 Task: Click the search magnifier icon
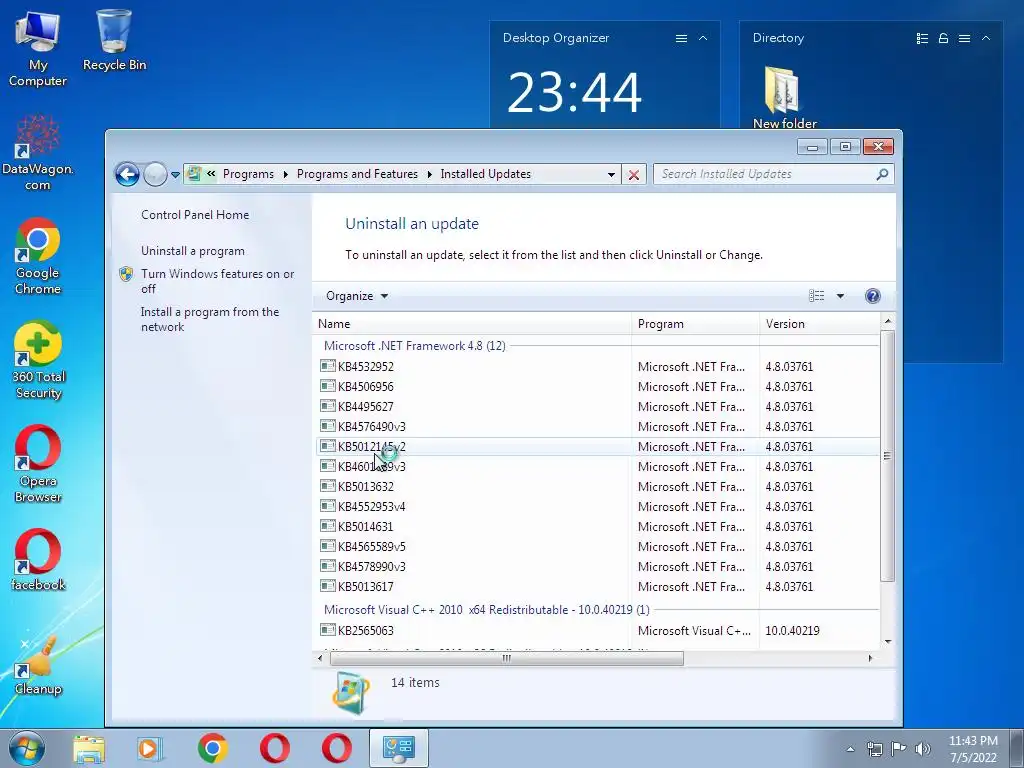[882, 174]
